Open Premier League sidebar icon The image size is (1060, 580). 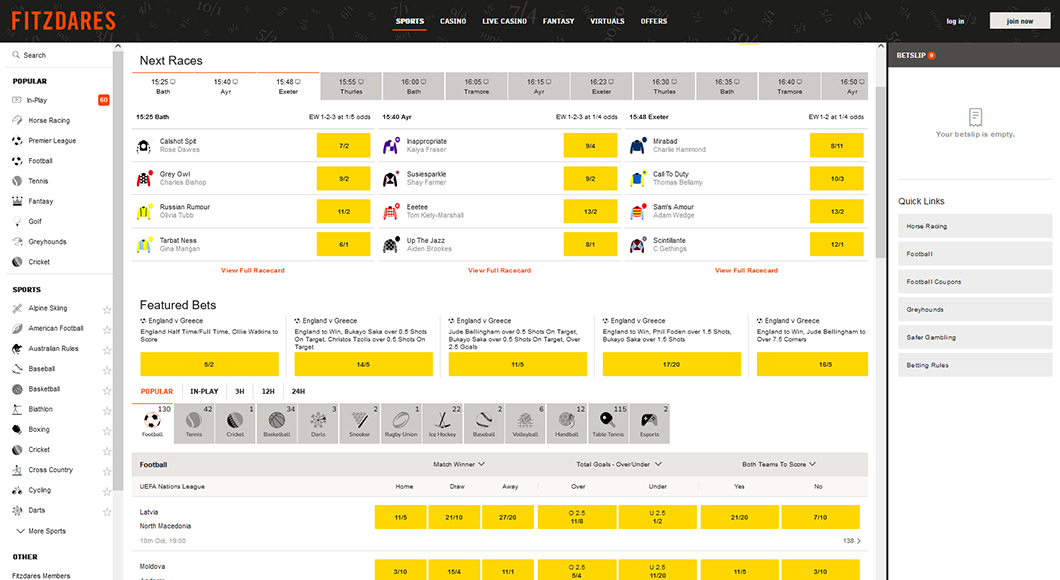(x=17, y=141)
